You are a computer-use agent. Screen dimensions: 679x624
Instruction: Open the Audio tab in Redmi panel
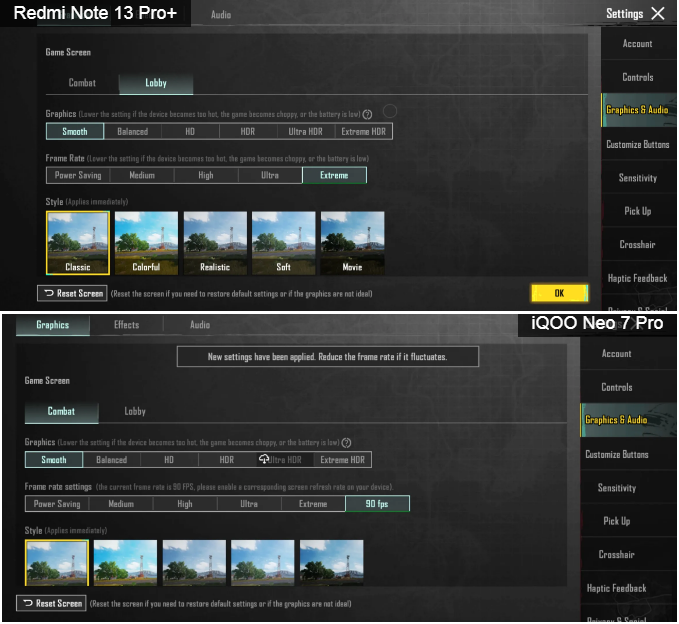[221, 15]
